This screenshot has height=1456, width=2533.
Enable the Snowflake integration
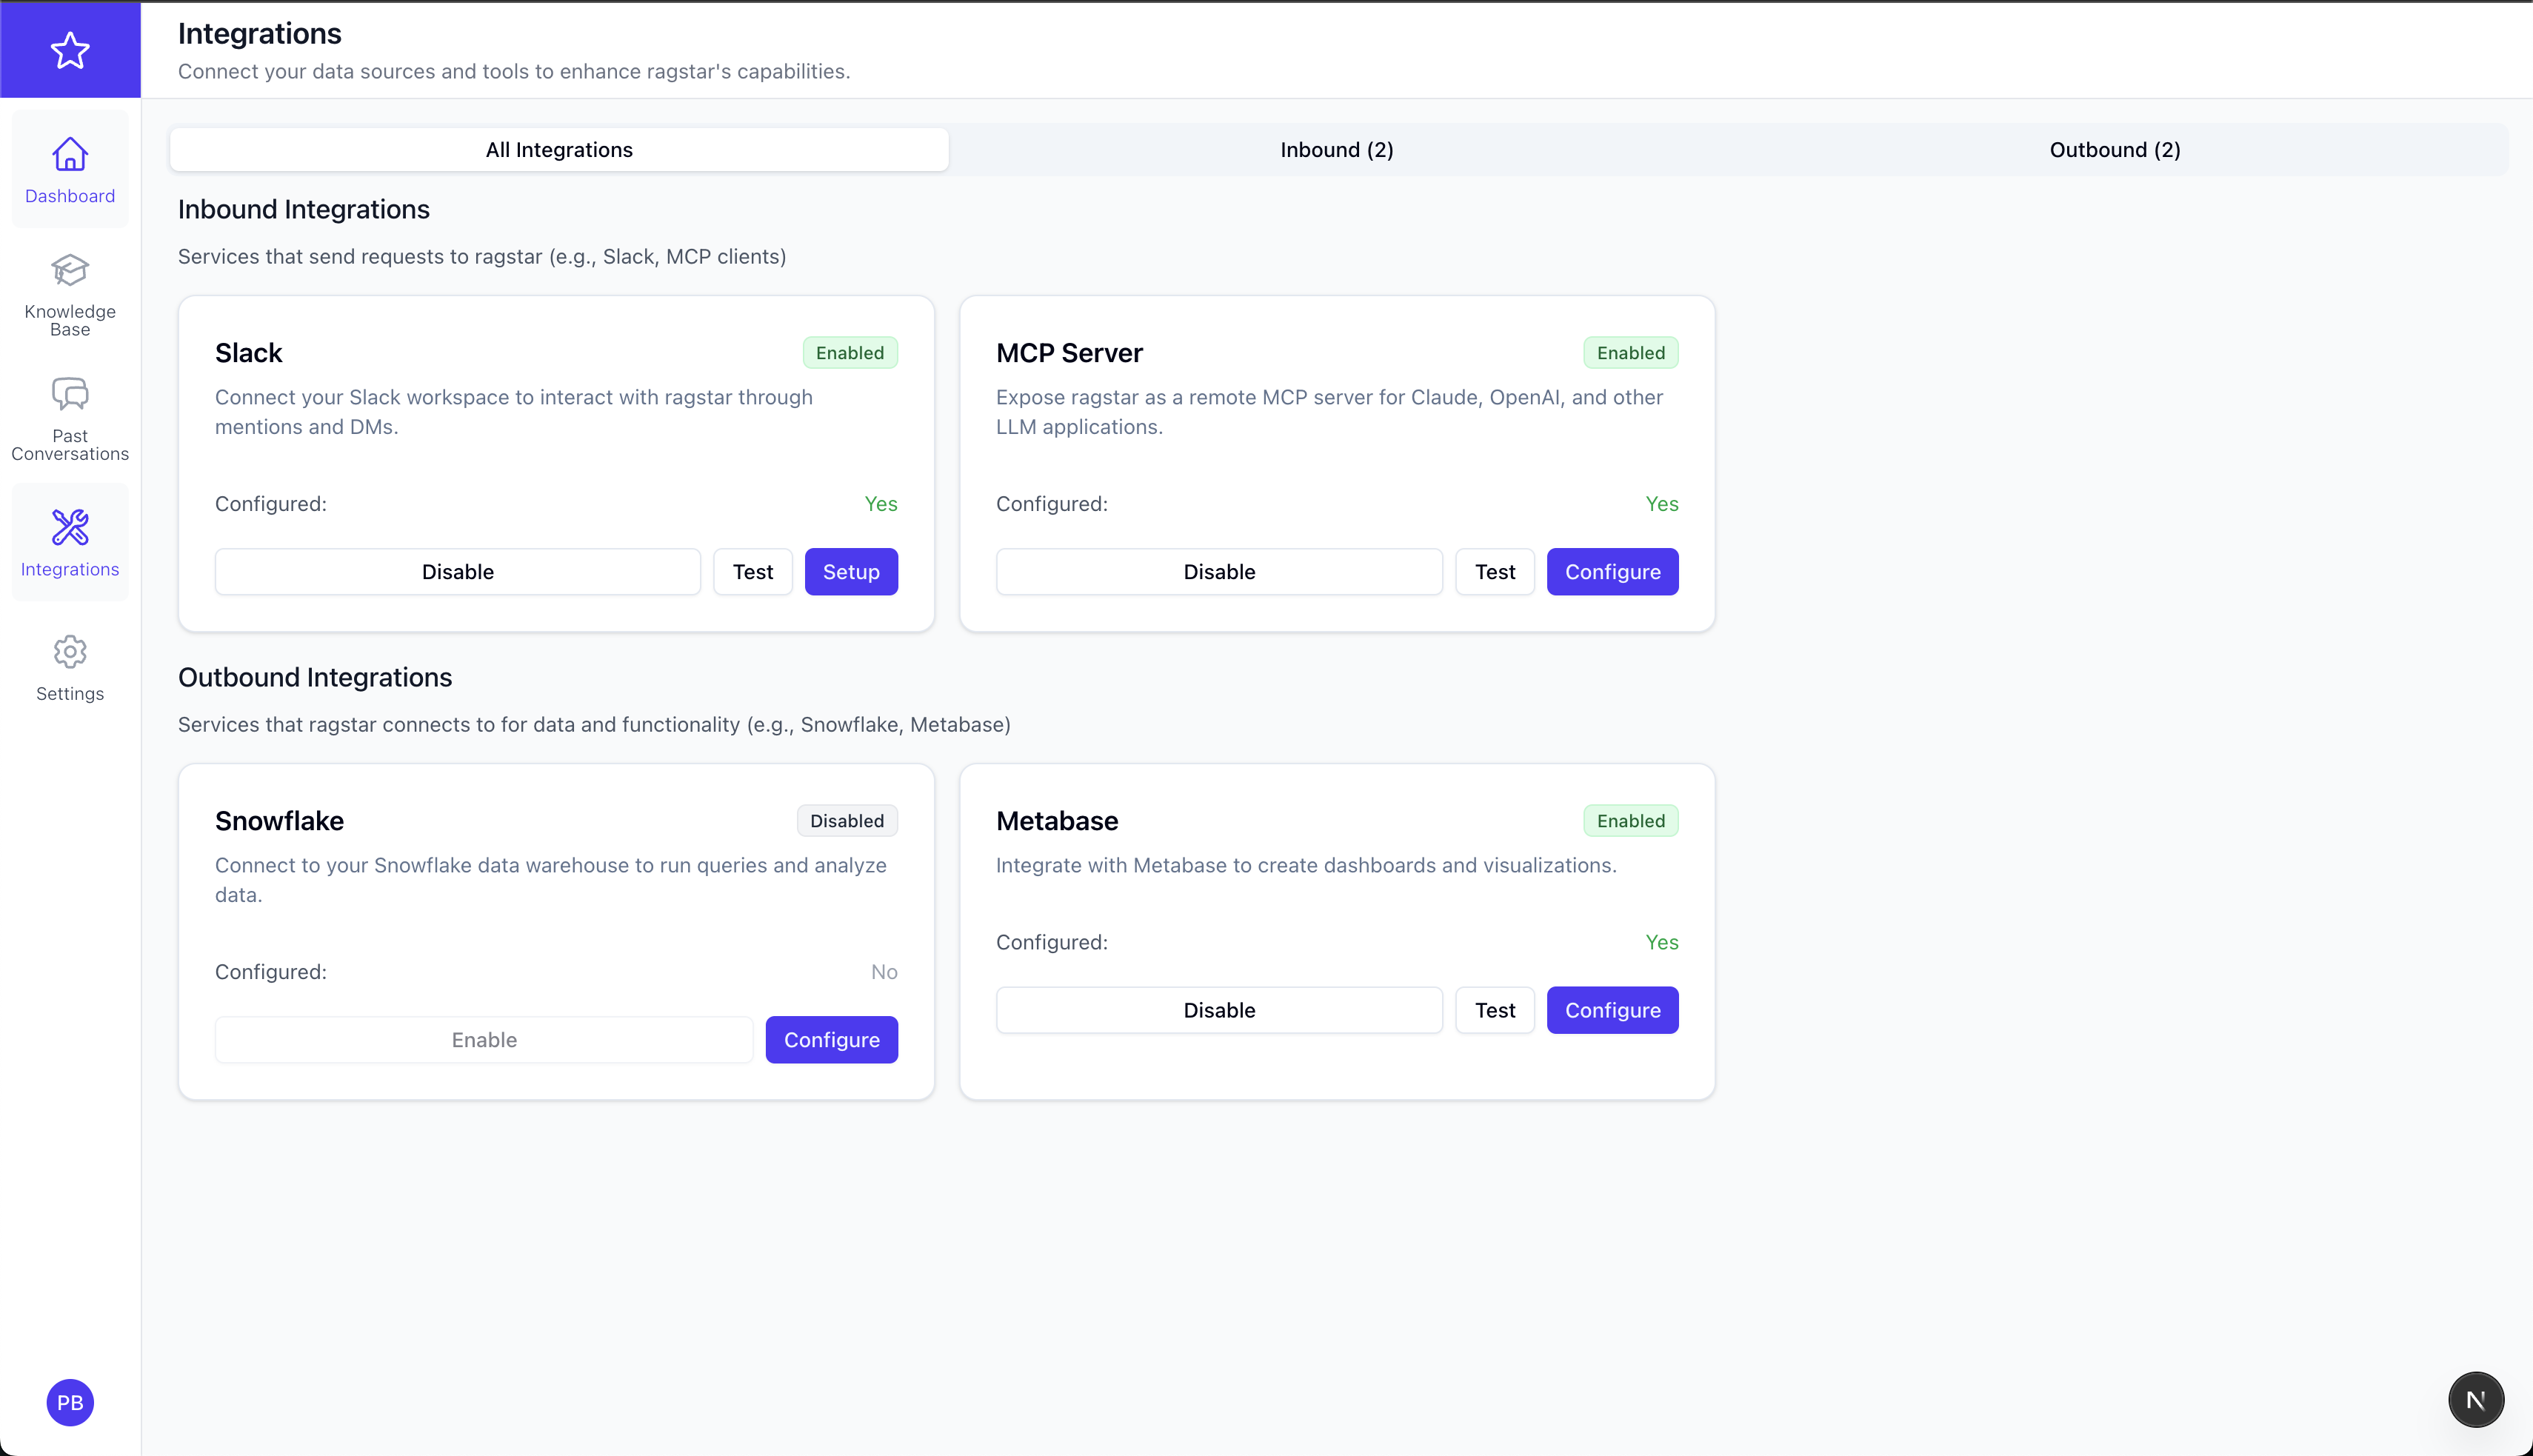pyautogui.click(x=484, y=1040)
